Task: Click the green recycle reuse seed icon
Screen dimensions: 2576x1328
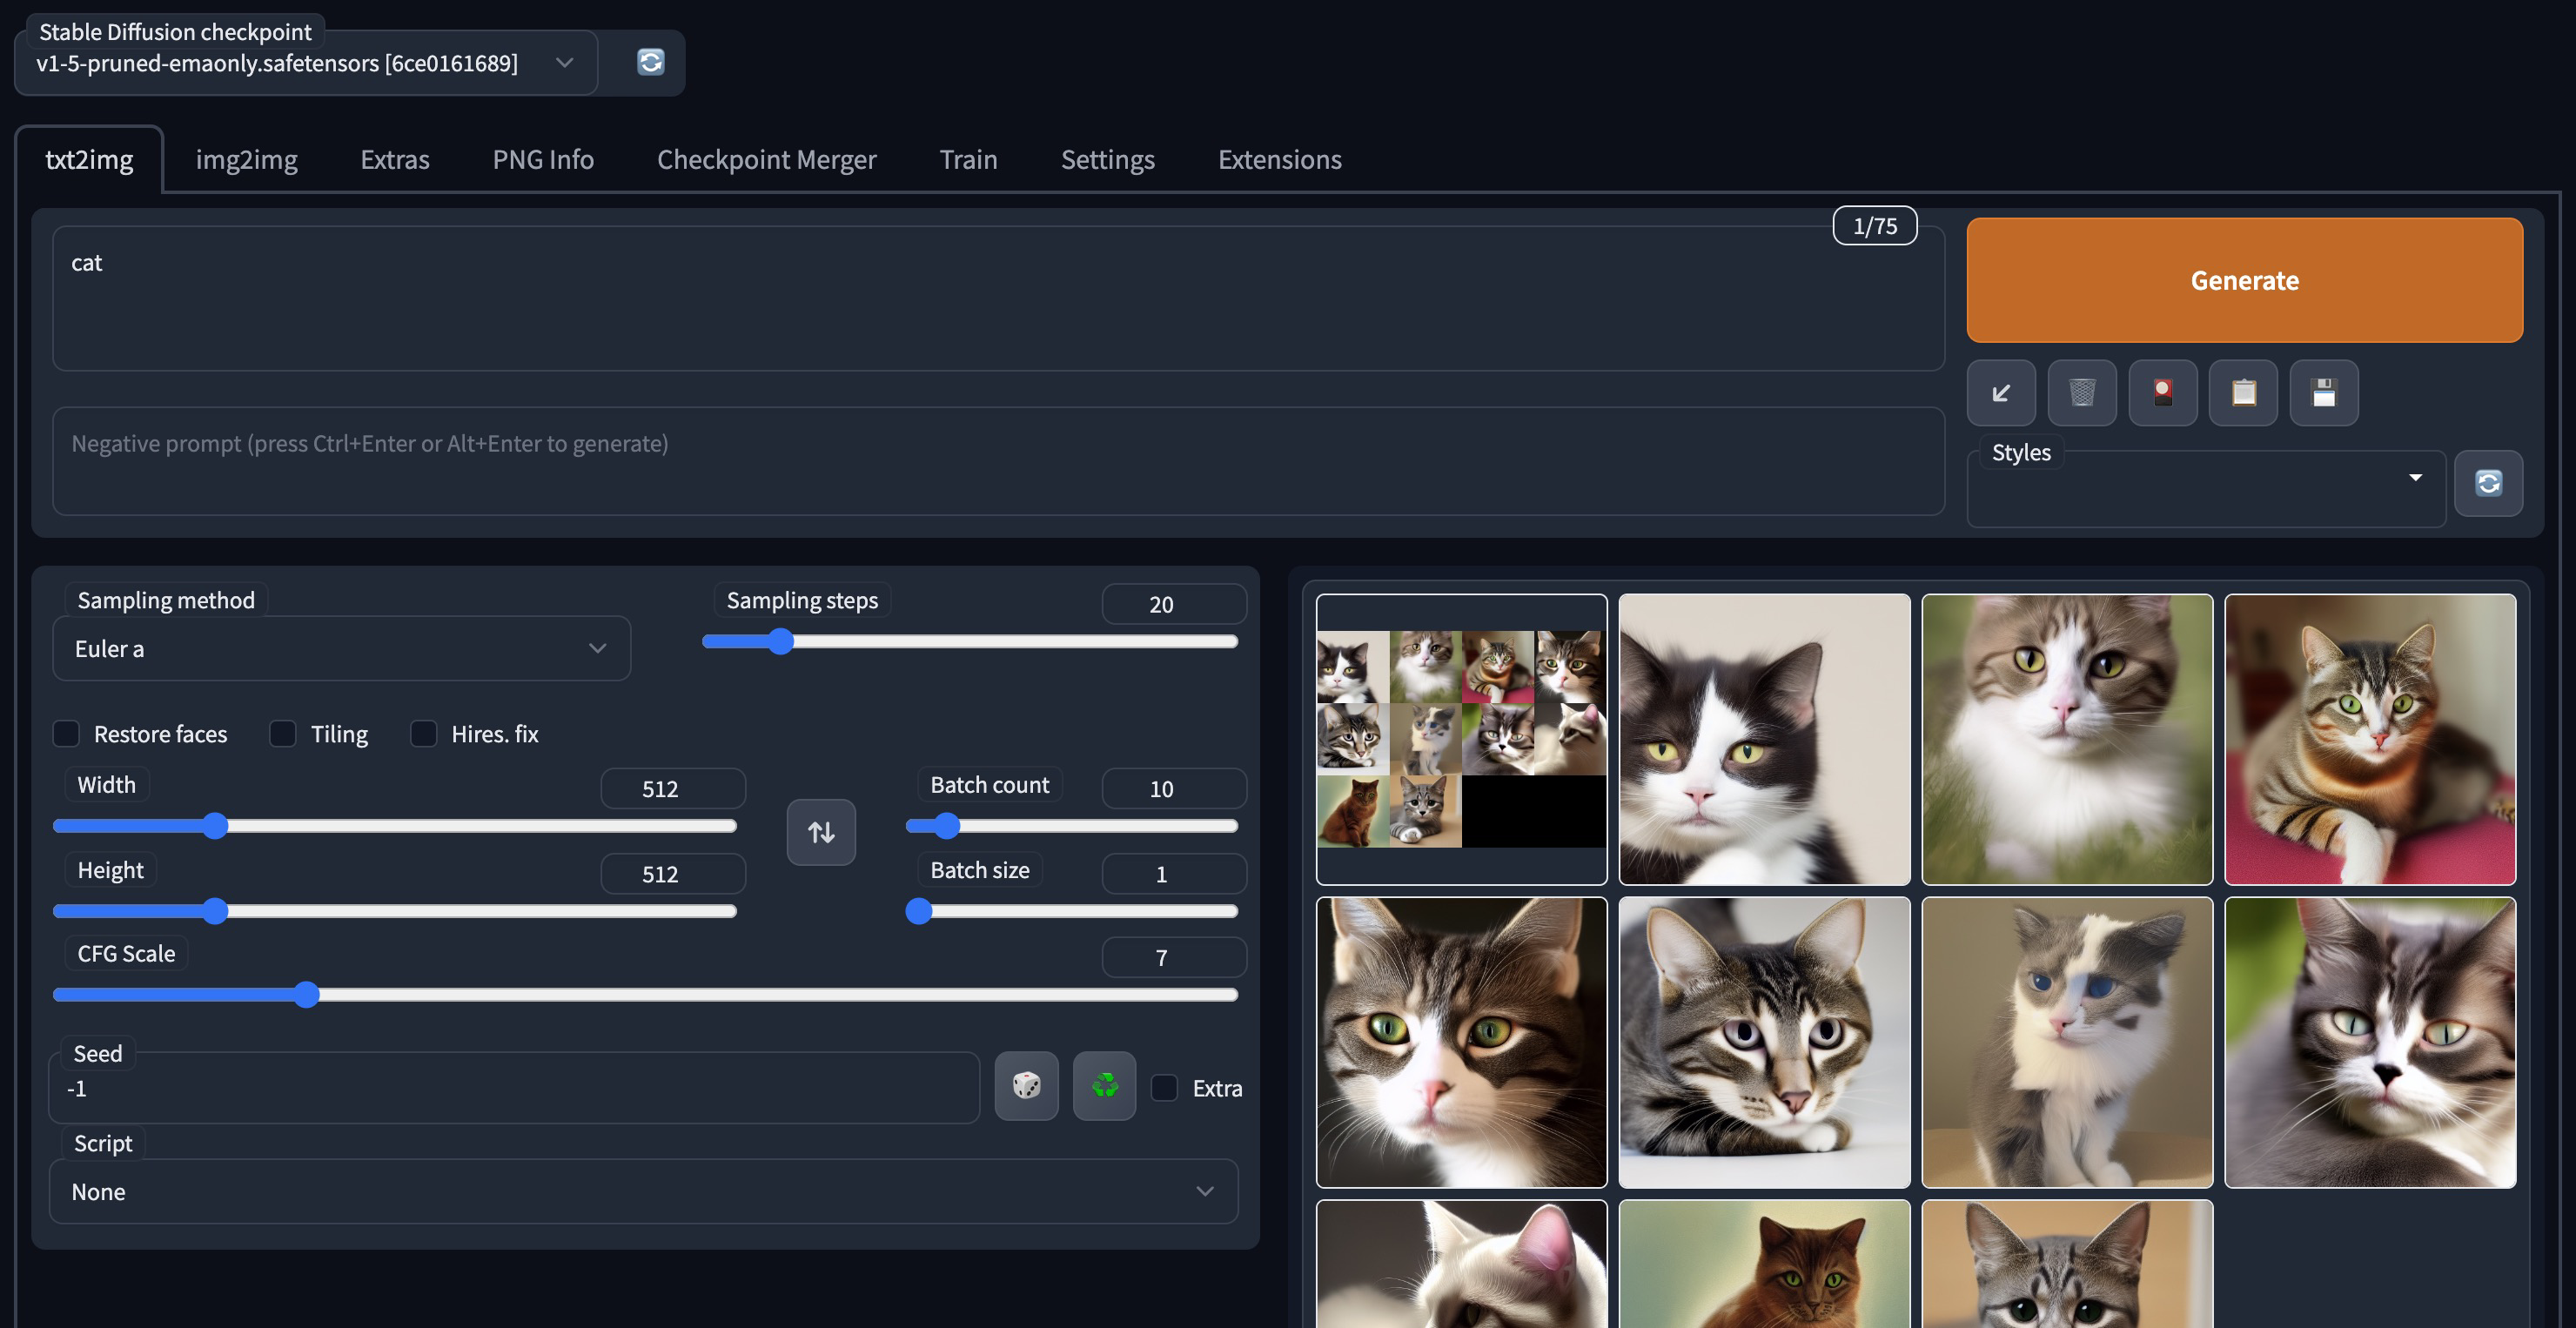Action: click(1104, 1086)
